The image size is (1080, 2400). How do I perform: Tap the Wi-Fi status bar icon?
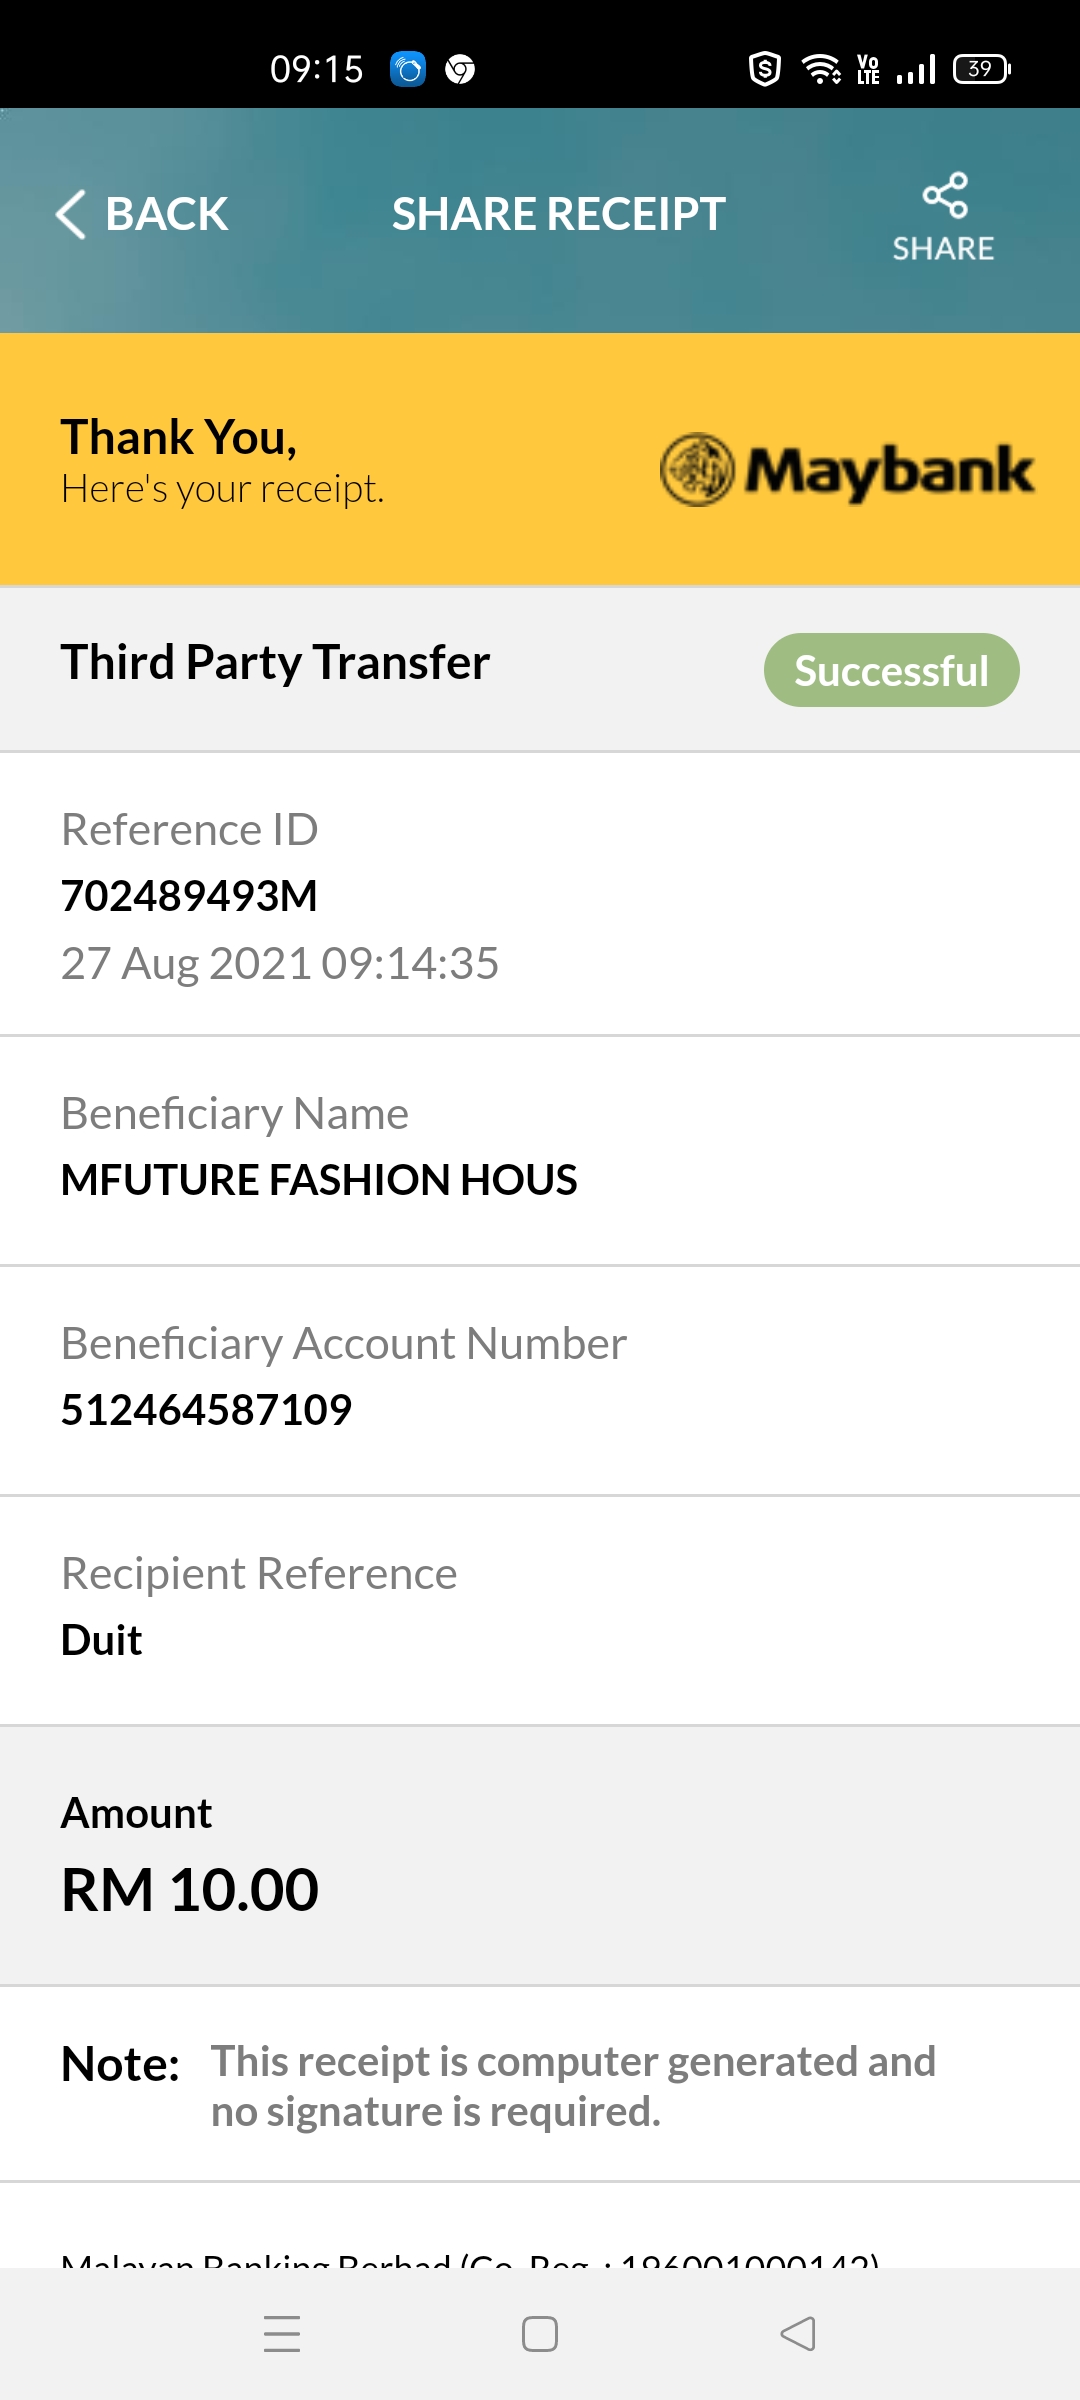click(821, 69)
